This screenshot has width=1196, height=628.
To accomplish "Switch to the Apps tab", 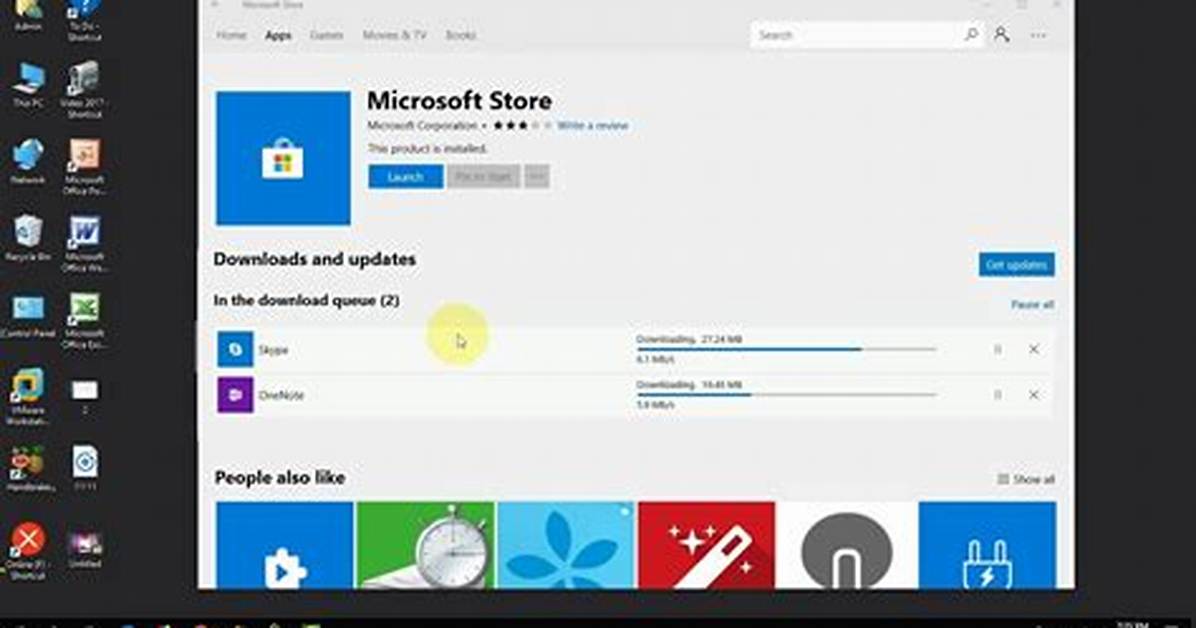I will 278,35.
